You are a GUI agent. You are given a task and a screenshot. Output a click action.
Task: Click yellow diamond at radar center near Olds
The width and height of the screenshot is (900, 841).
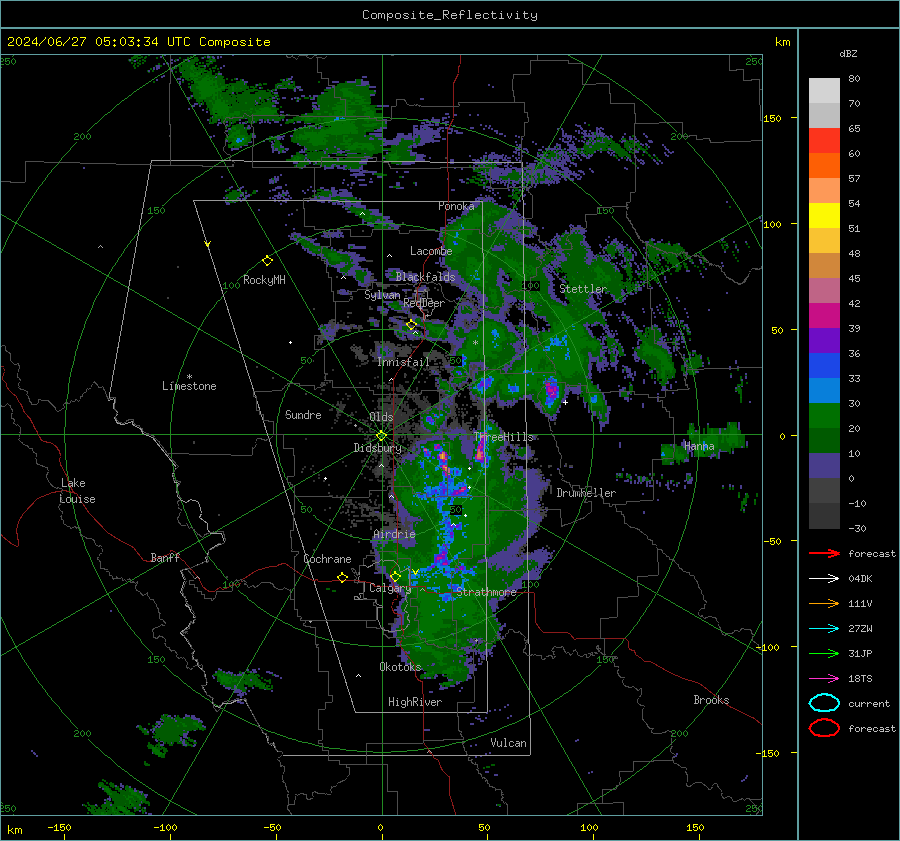click(x=381, y=436)
